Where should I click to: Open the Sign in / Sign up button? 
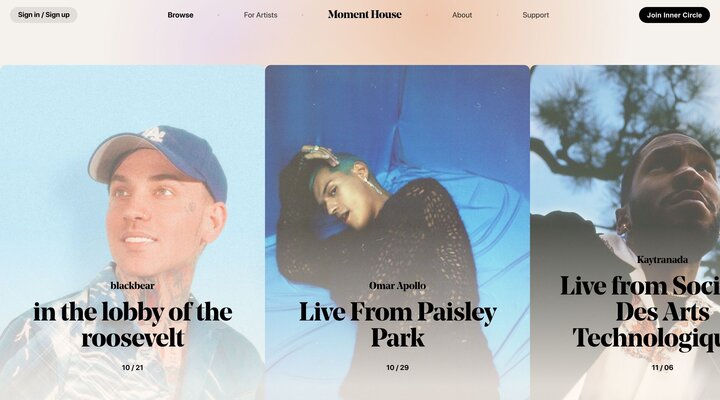pos(44,15)
